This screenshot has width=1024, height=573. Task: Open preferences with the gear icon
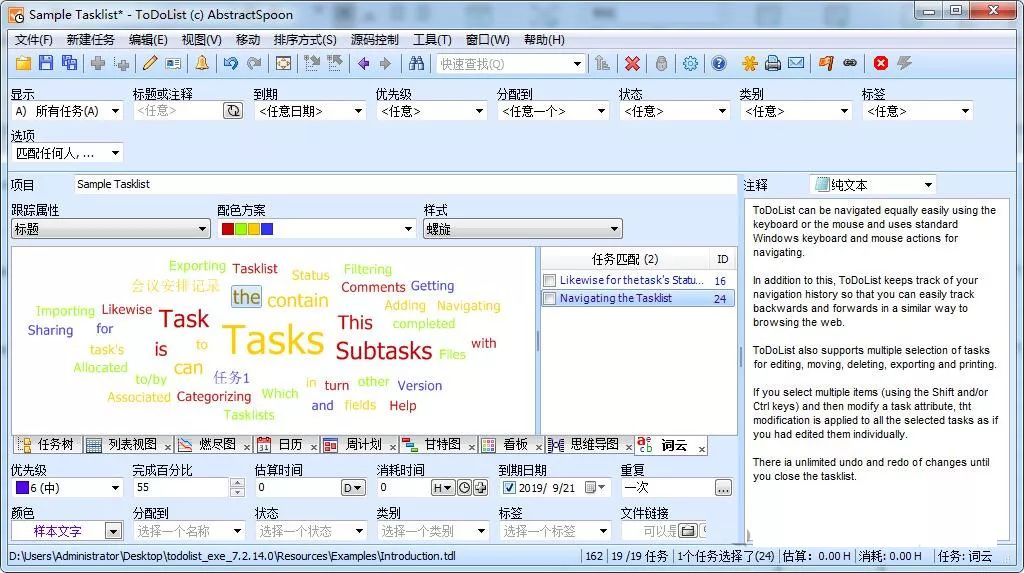coord(690,63)
